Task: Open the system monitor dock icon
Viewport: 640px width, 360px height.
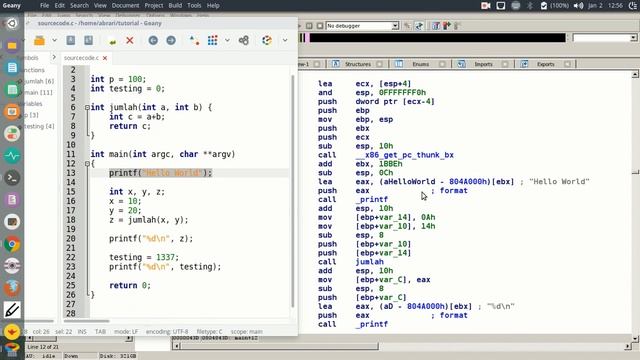Action: point(12,156)
